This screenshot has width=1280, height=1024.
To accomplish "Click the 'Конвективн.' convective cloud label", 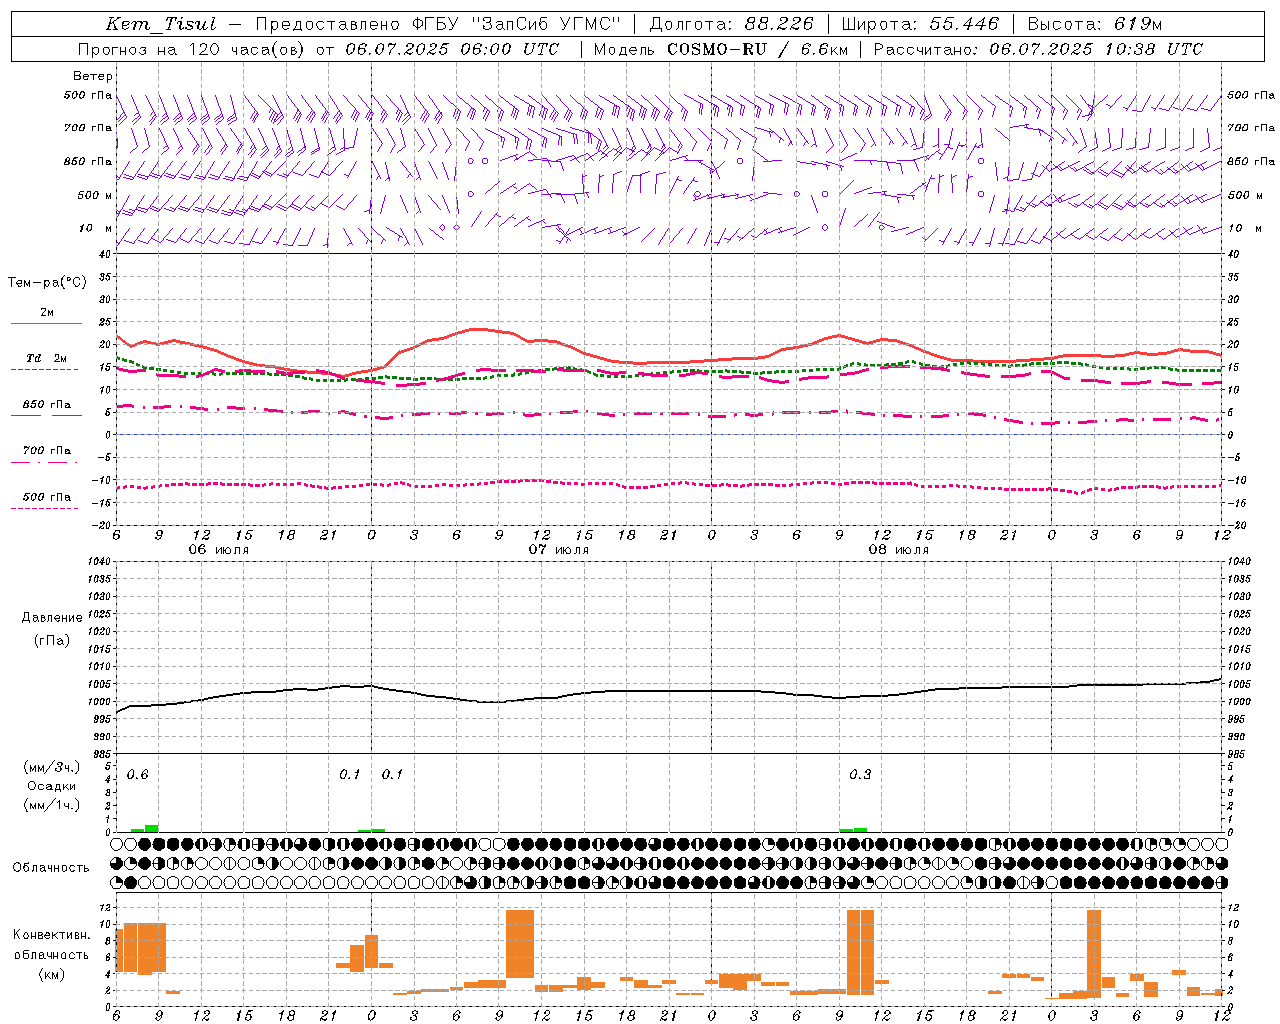I will pyautogui.click(x=52, y=935).
